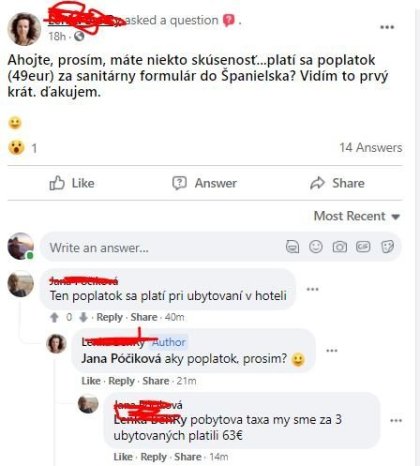Expand the Most Recent sort dropdown
Screen dimensions: 420x466
pyautogui.click(x=357, y=216)
